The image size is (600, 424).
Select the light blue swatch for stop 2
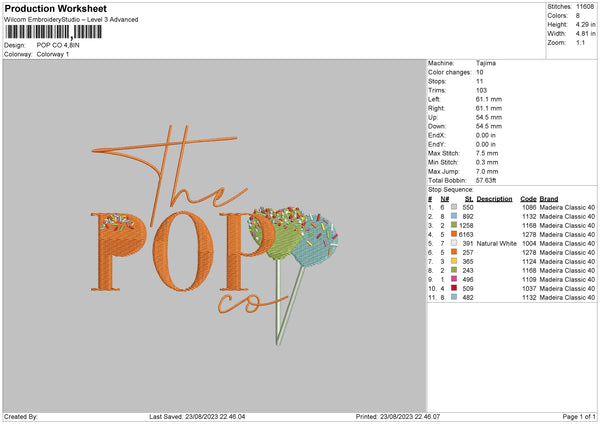[454, 214]
